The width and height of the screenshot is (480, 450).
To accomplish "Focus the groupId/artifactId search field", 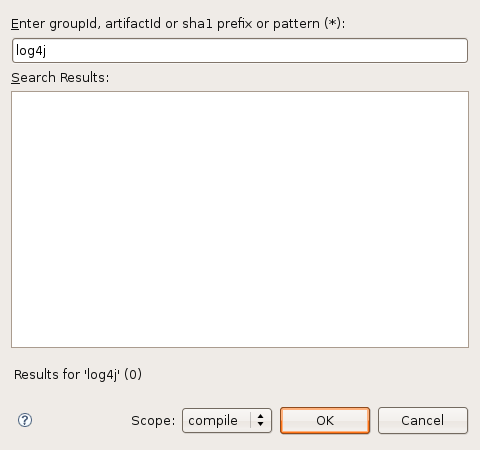I will [x=240, y=50].
